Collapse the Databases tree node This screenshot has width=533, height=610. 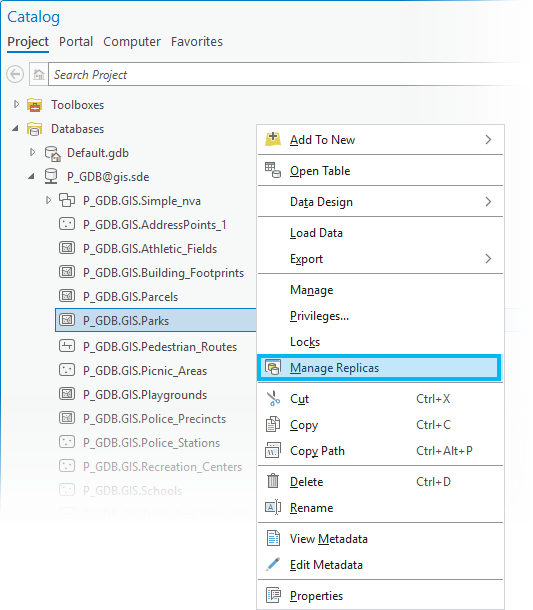pyautogui.click(x=15, y=128)
